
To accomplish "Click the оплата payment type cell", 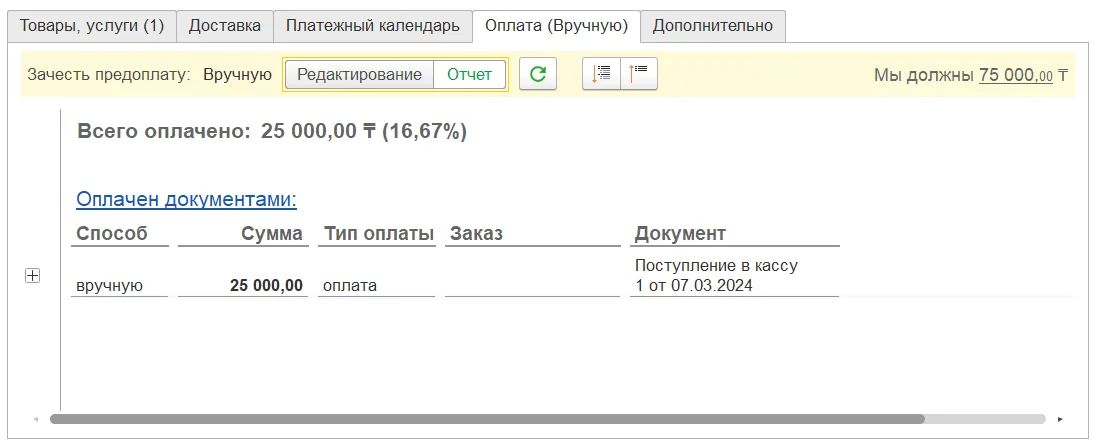I will pyautogui.click(x=350, y=285).
